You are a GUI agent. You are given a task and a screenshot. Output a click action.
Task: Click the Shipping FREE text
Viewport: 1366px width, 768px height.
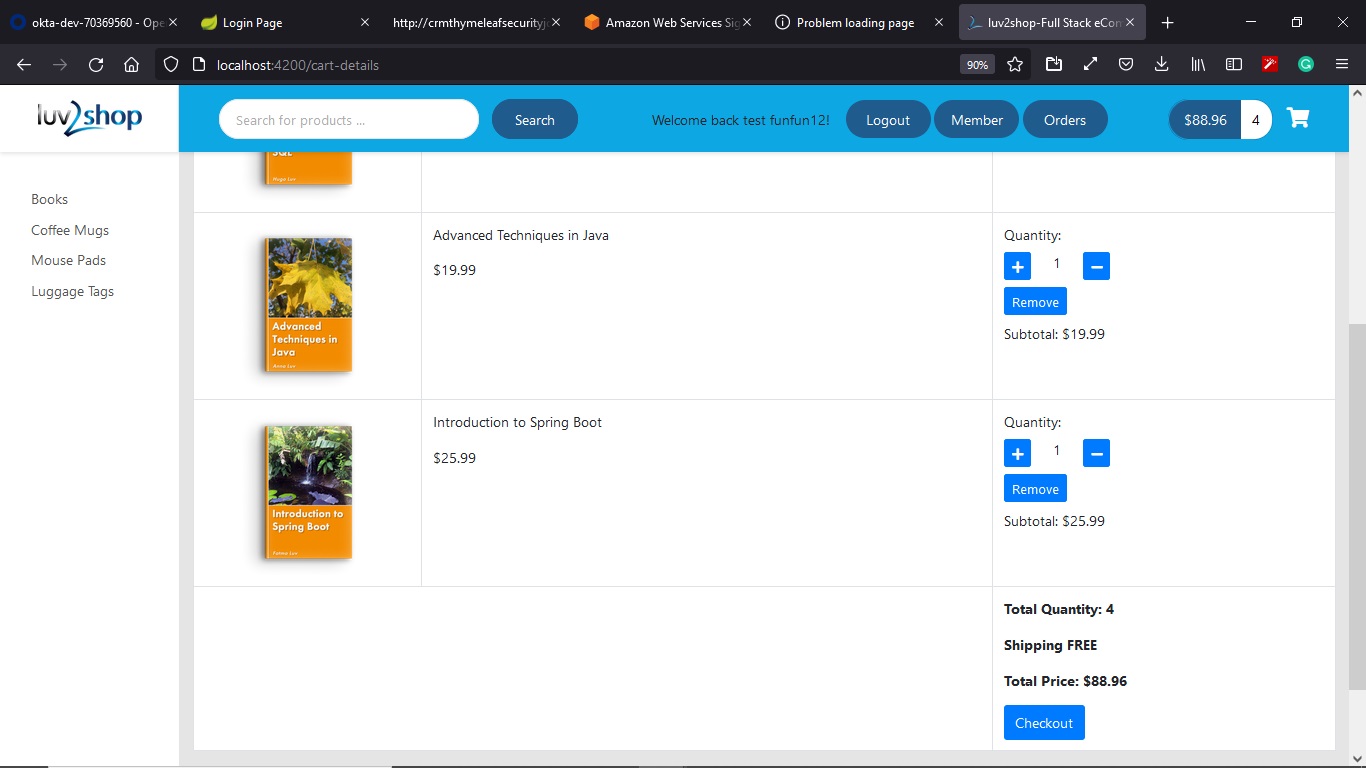[1050, 645]
